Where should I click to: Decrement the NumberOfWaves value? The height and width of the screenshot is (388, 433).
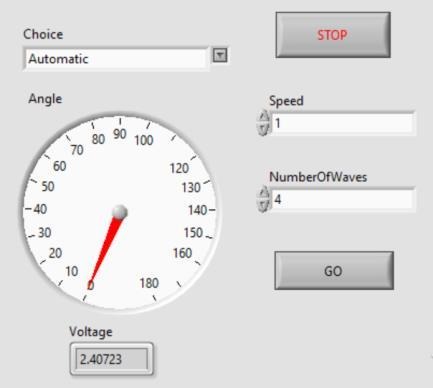coord(263,205)
